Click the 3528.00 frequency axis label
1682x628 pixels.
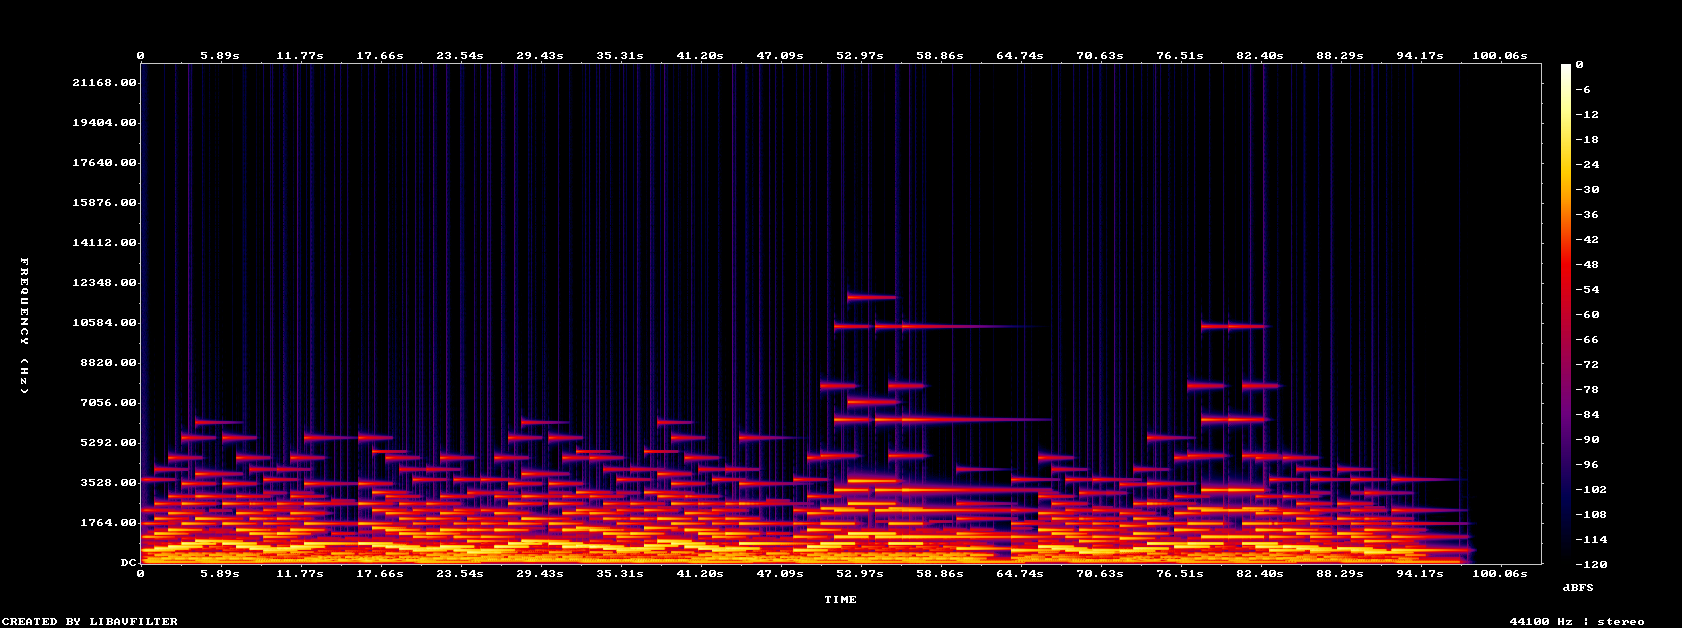coord(108,483)
